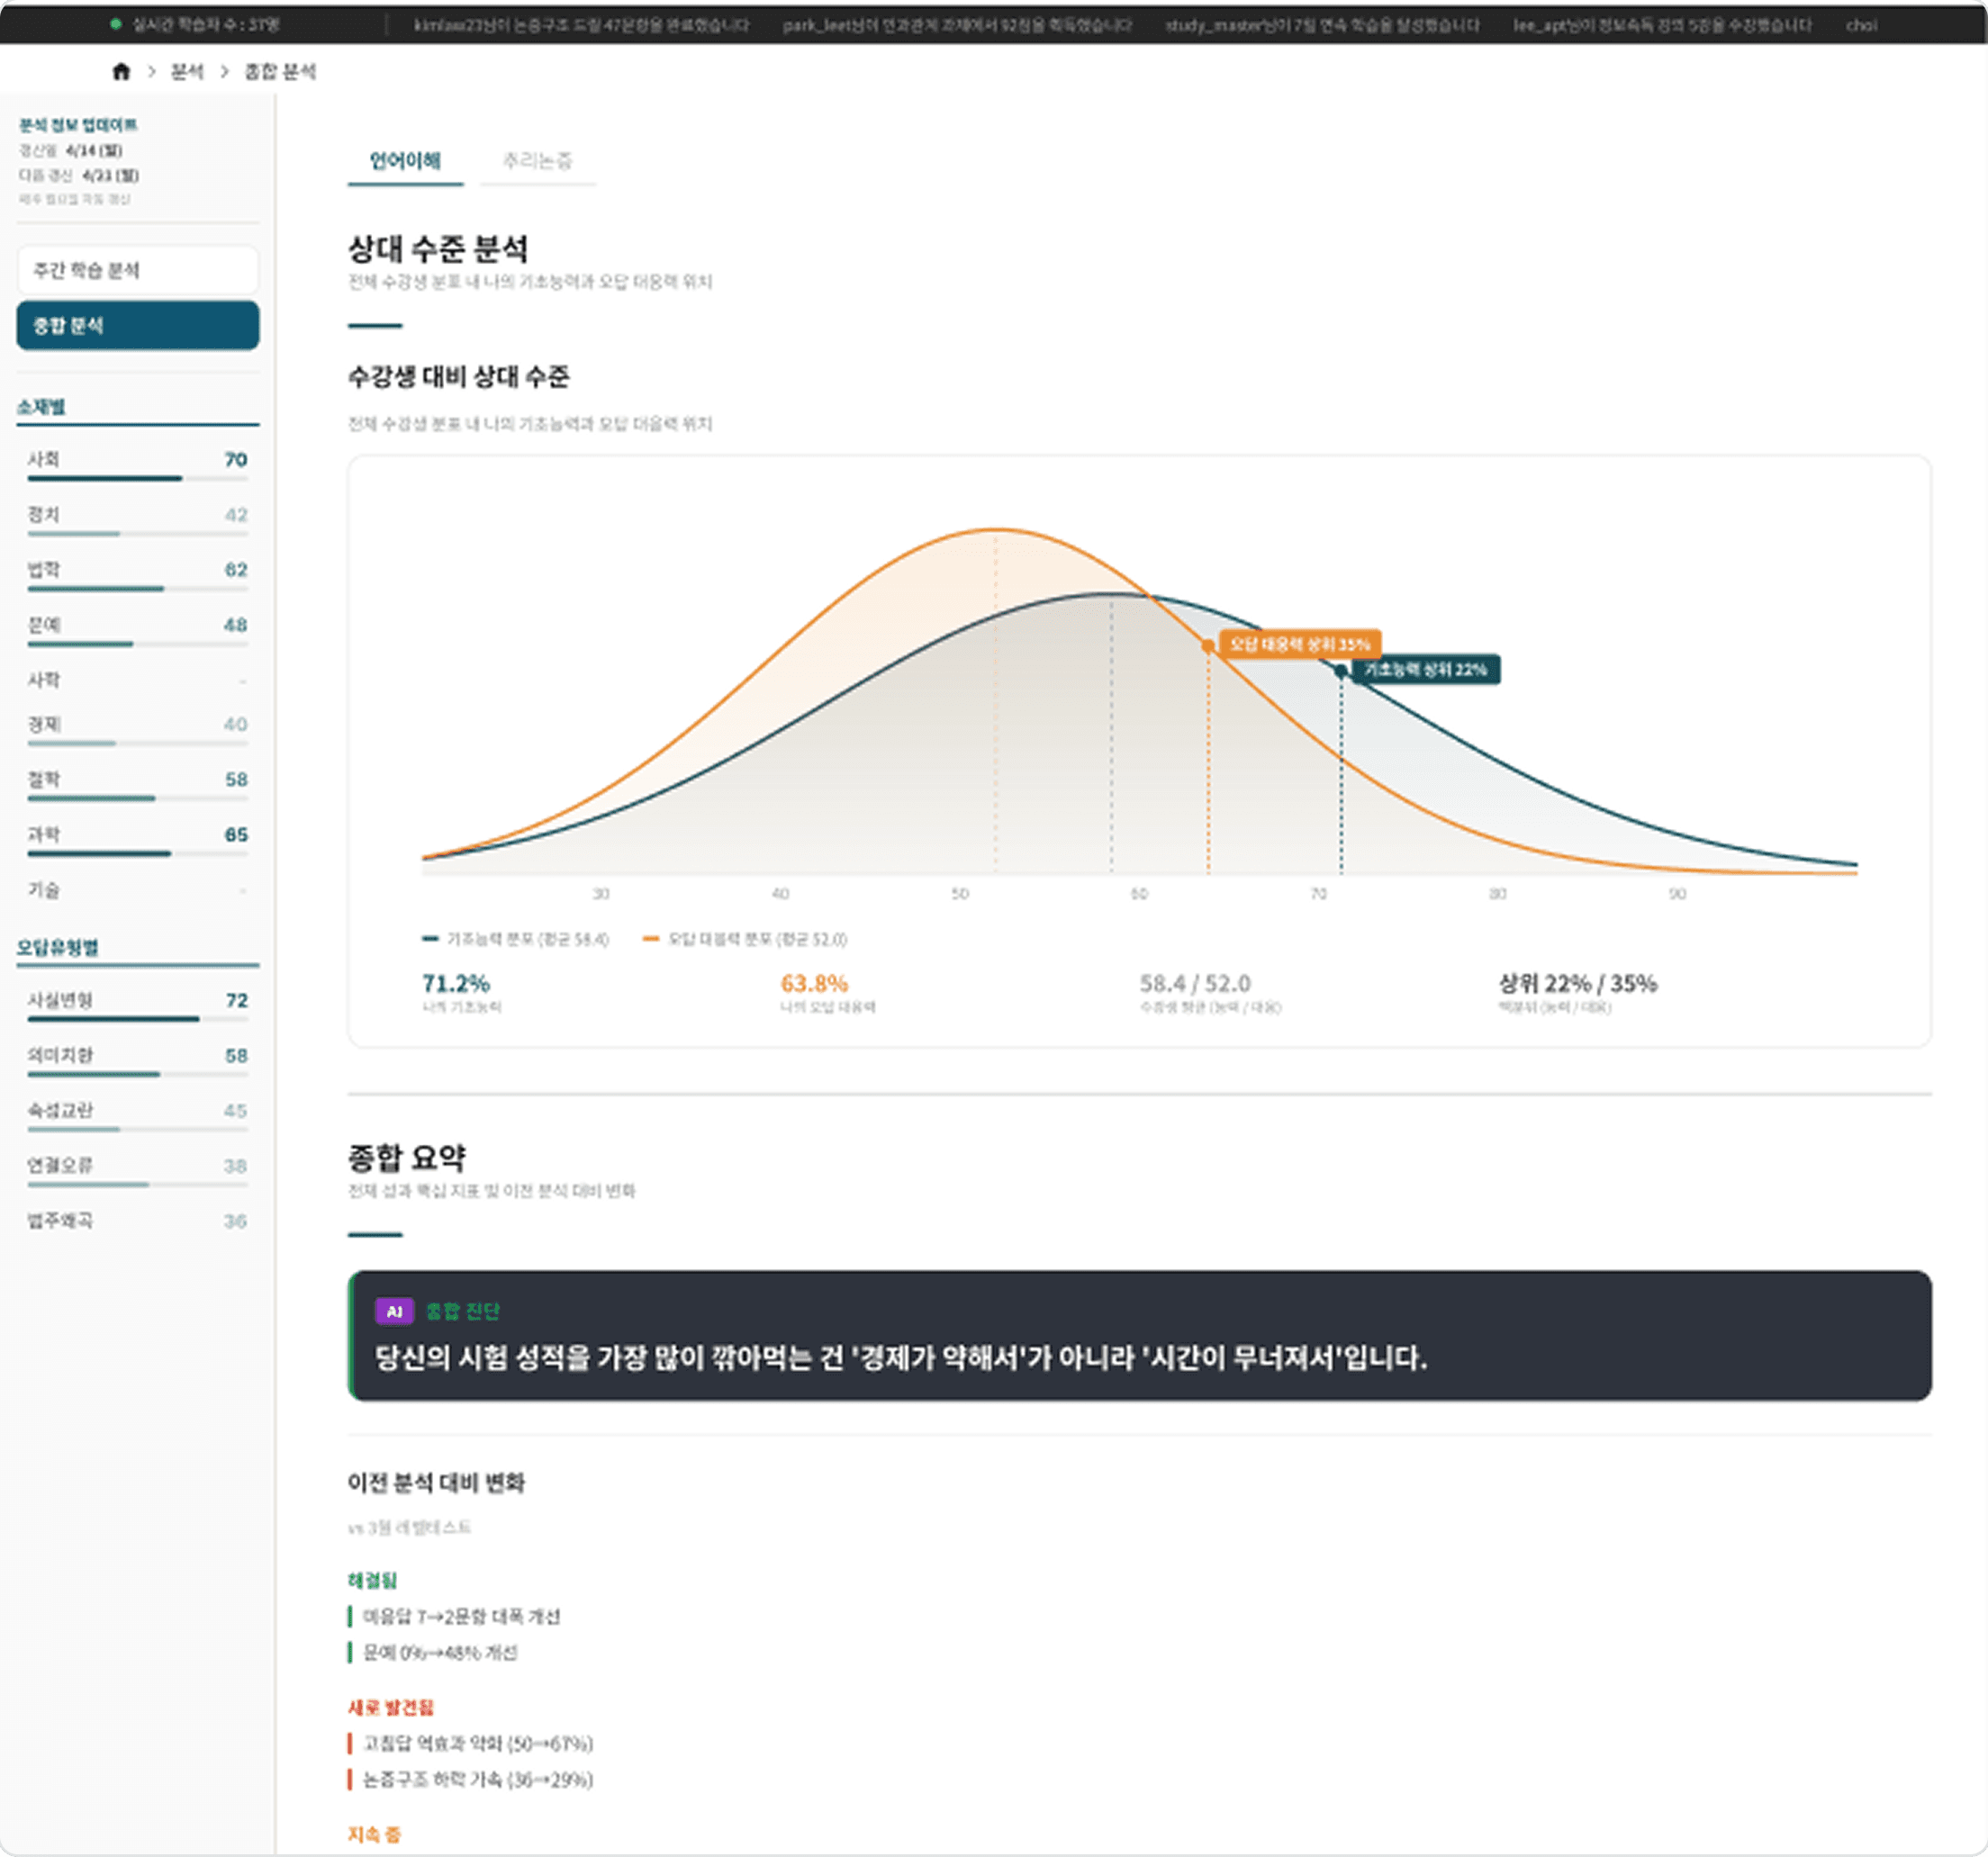Click the study_master ticker notification
This screenshot has height=1857, width=1988.
1322,25
